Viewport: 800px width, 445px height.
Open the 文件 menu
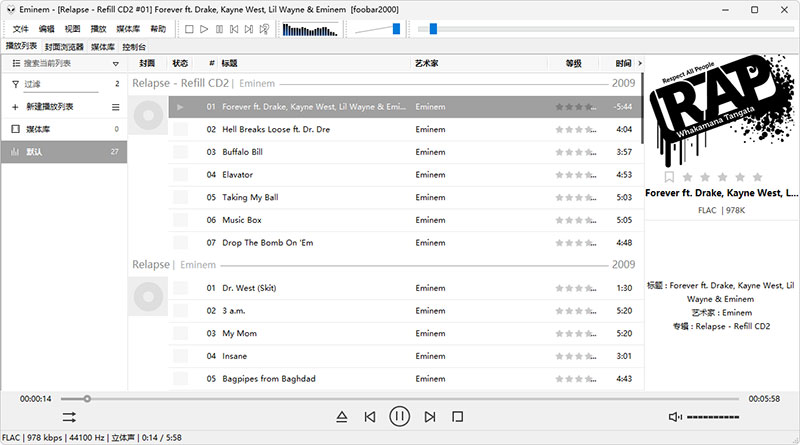pos(21,29)
